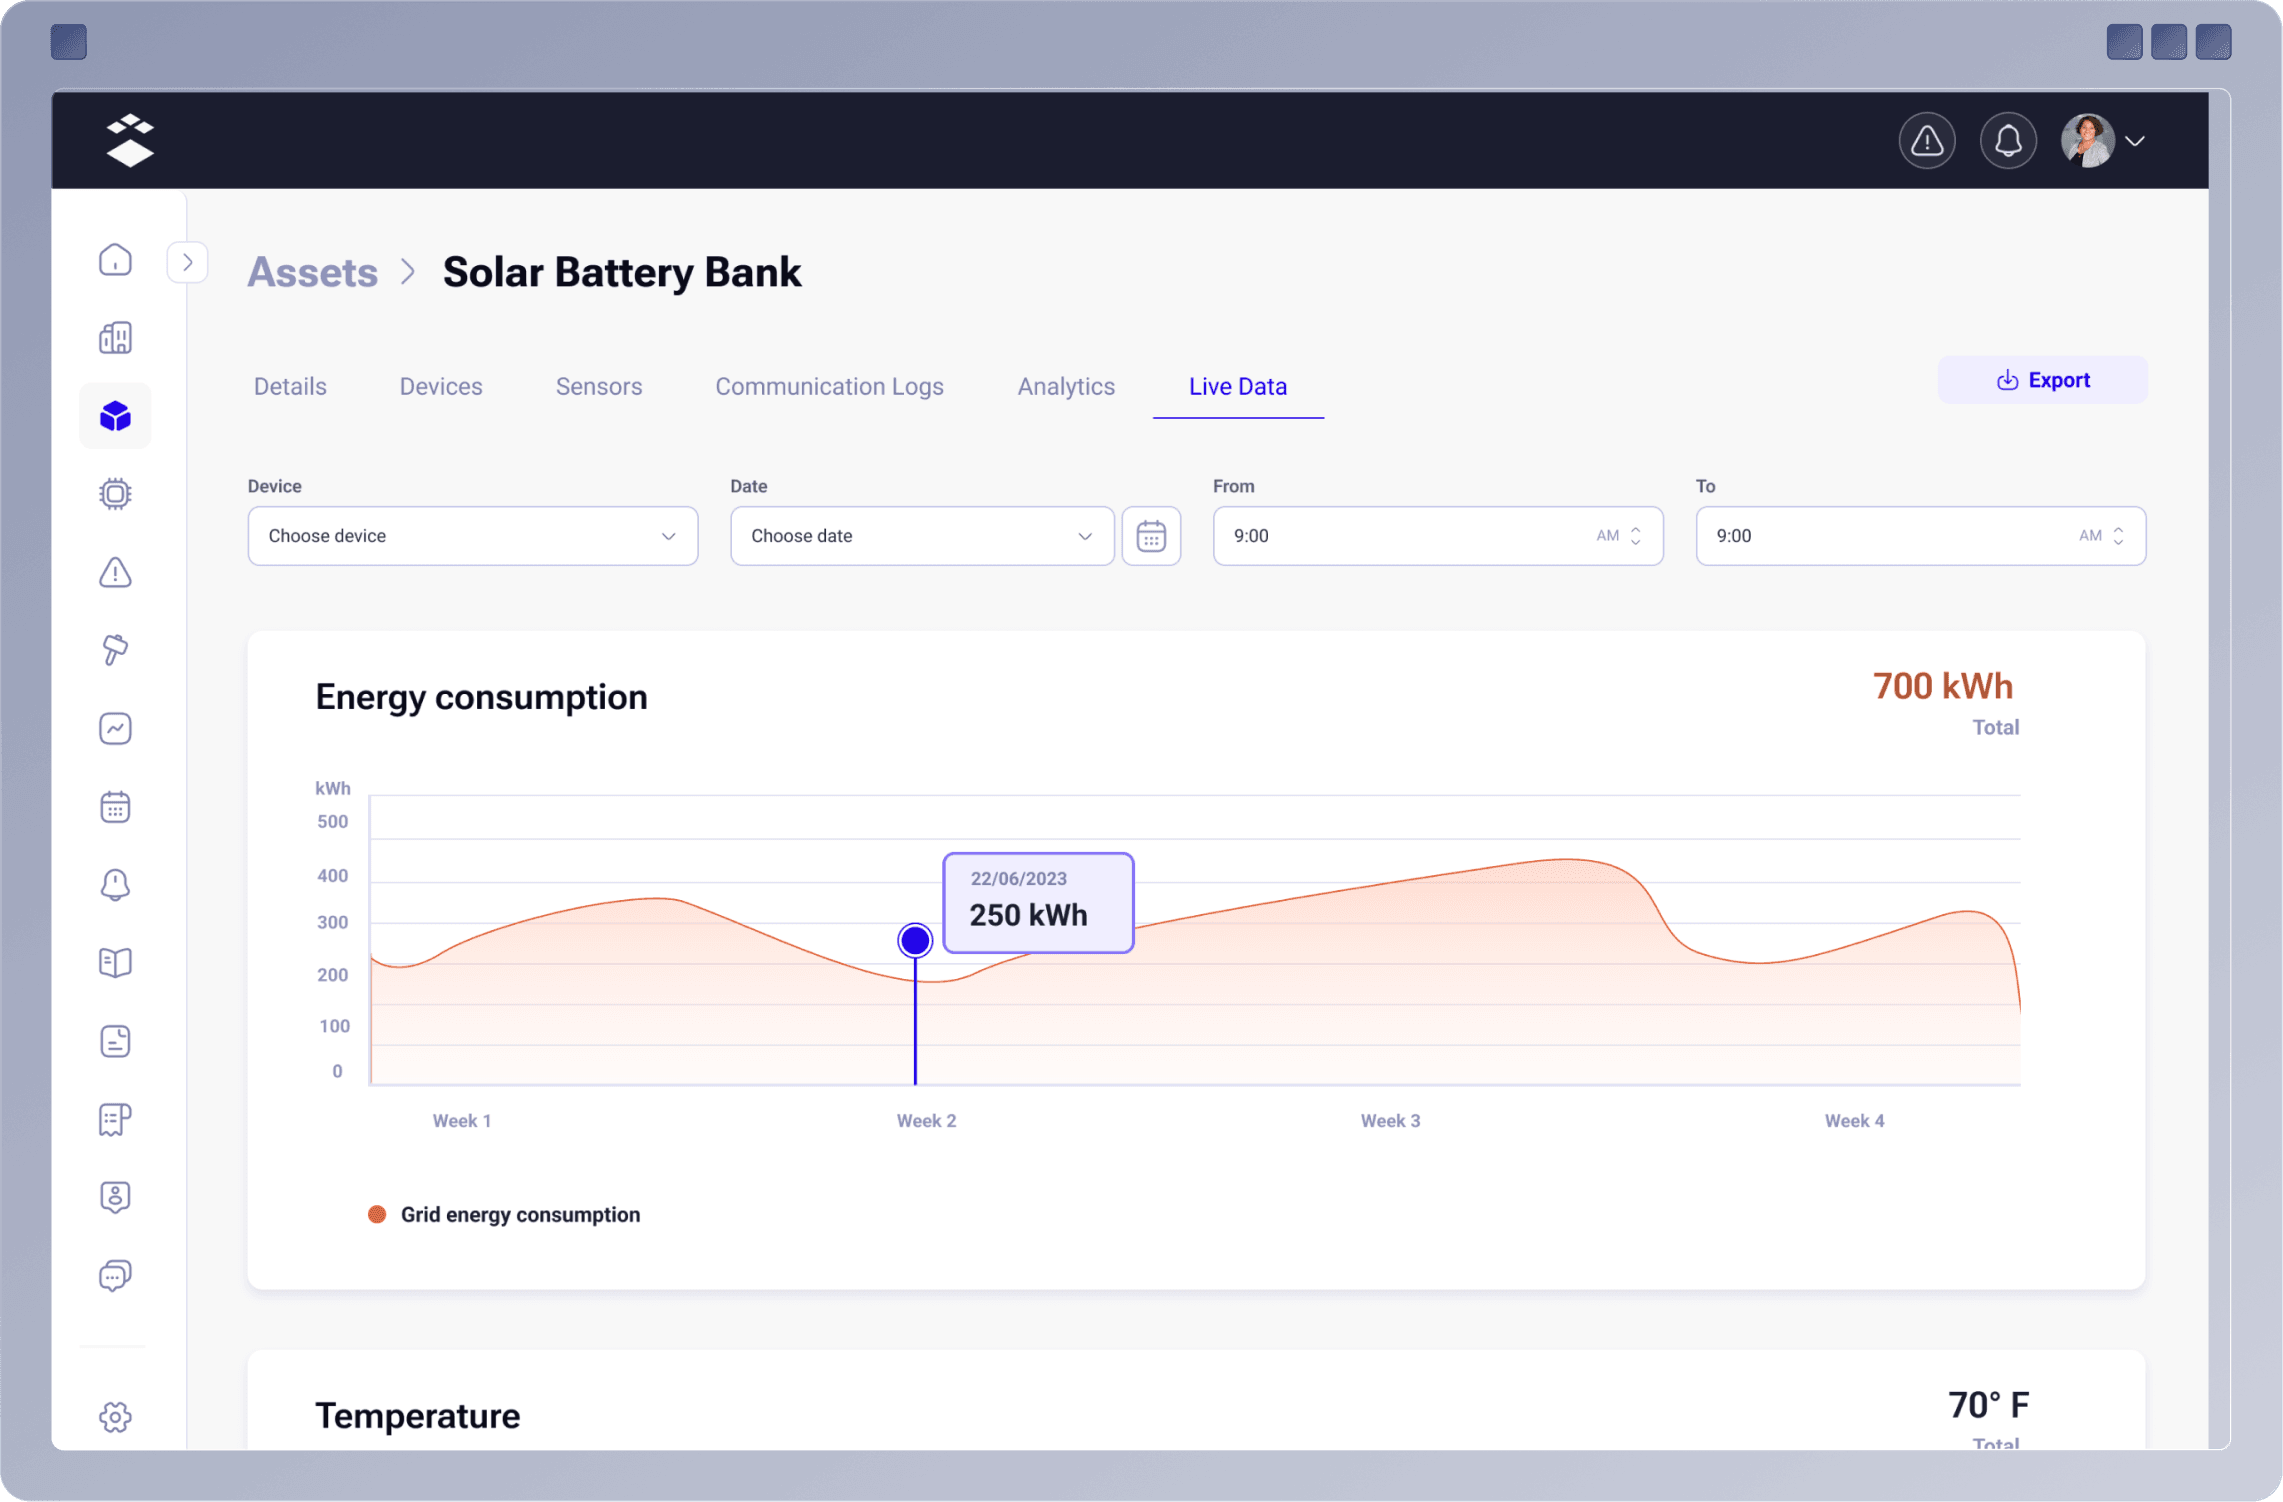Click the warning icon in top bar
Image resolution: width=2283 pixels, height=1502 pixels.
point(1926,141)
